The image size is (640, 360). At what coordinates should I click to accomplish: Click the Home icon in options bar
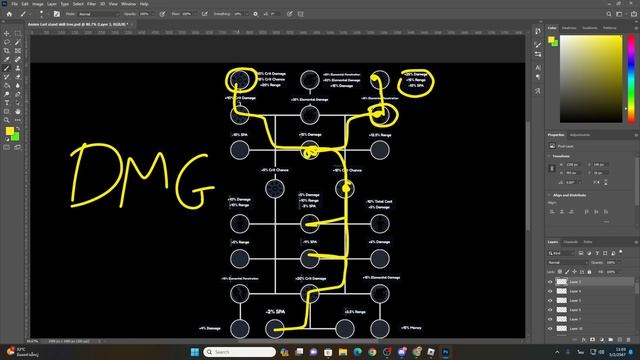coord(9,14)
